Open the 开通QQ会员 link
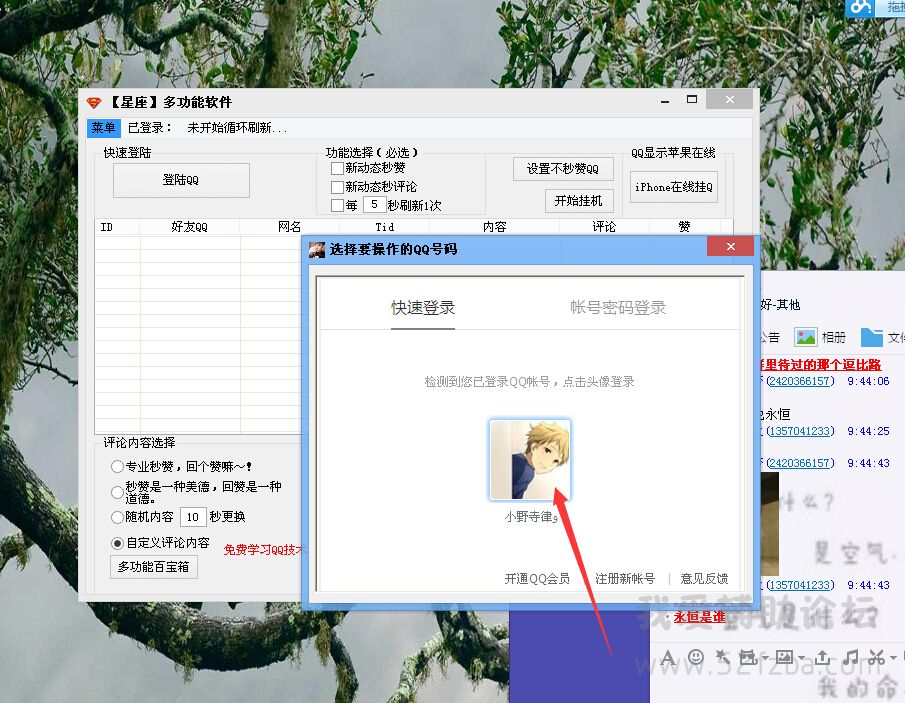The height and width of the screenshot is (703, 905). click(x=537, y=579)
